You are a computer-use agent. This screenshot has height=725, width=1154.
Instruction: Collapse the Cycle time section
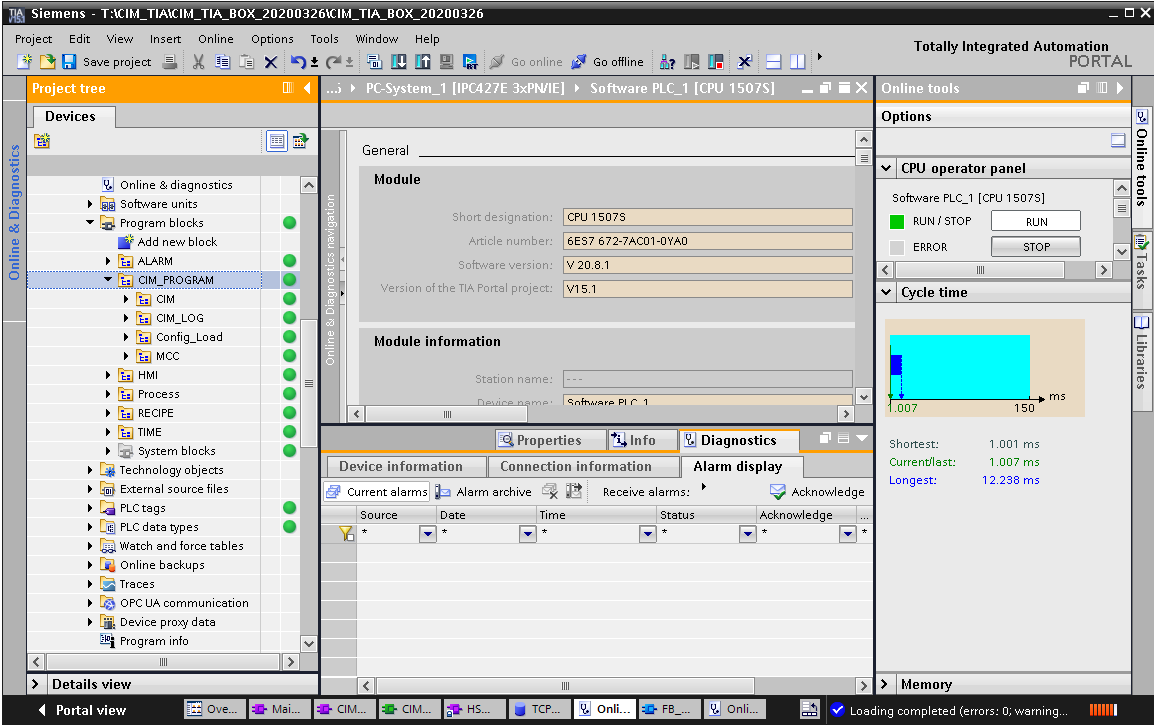(x=886, y=292)
